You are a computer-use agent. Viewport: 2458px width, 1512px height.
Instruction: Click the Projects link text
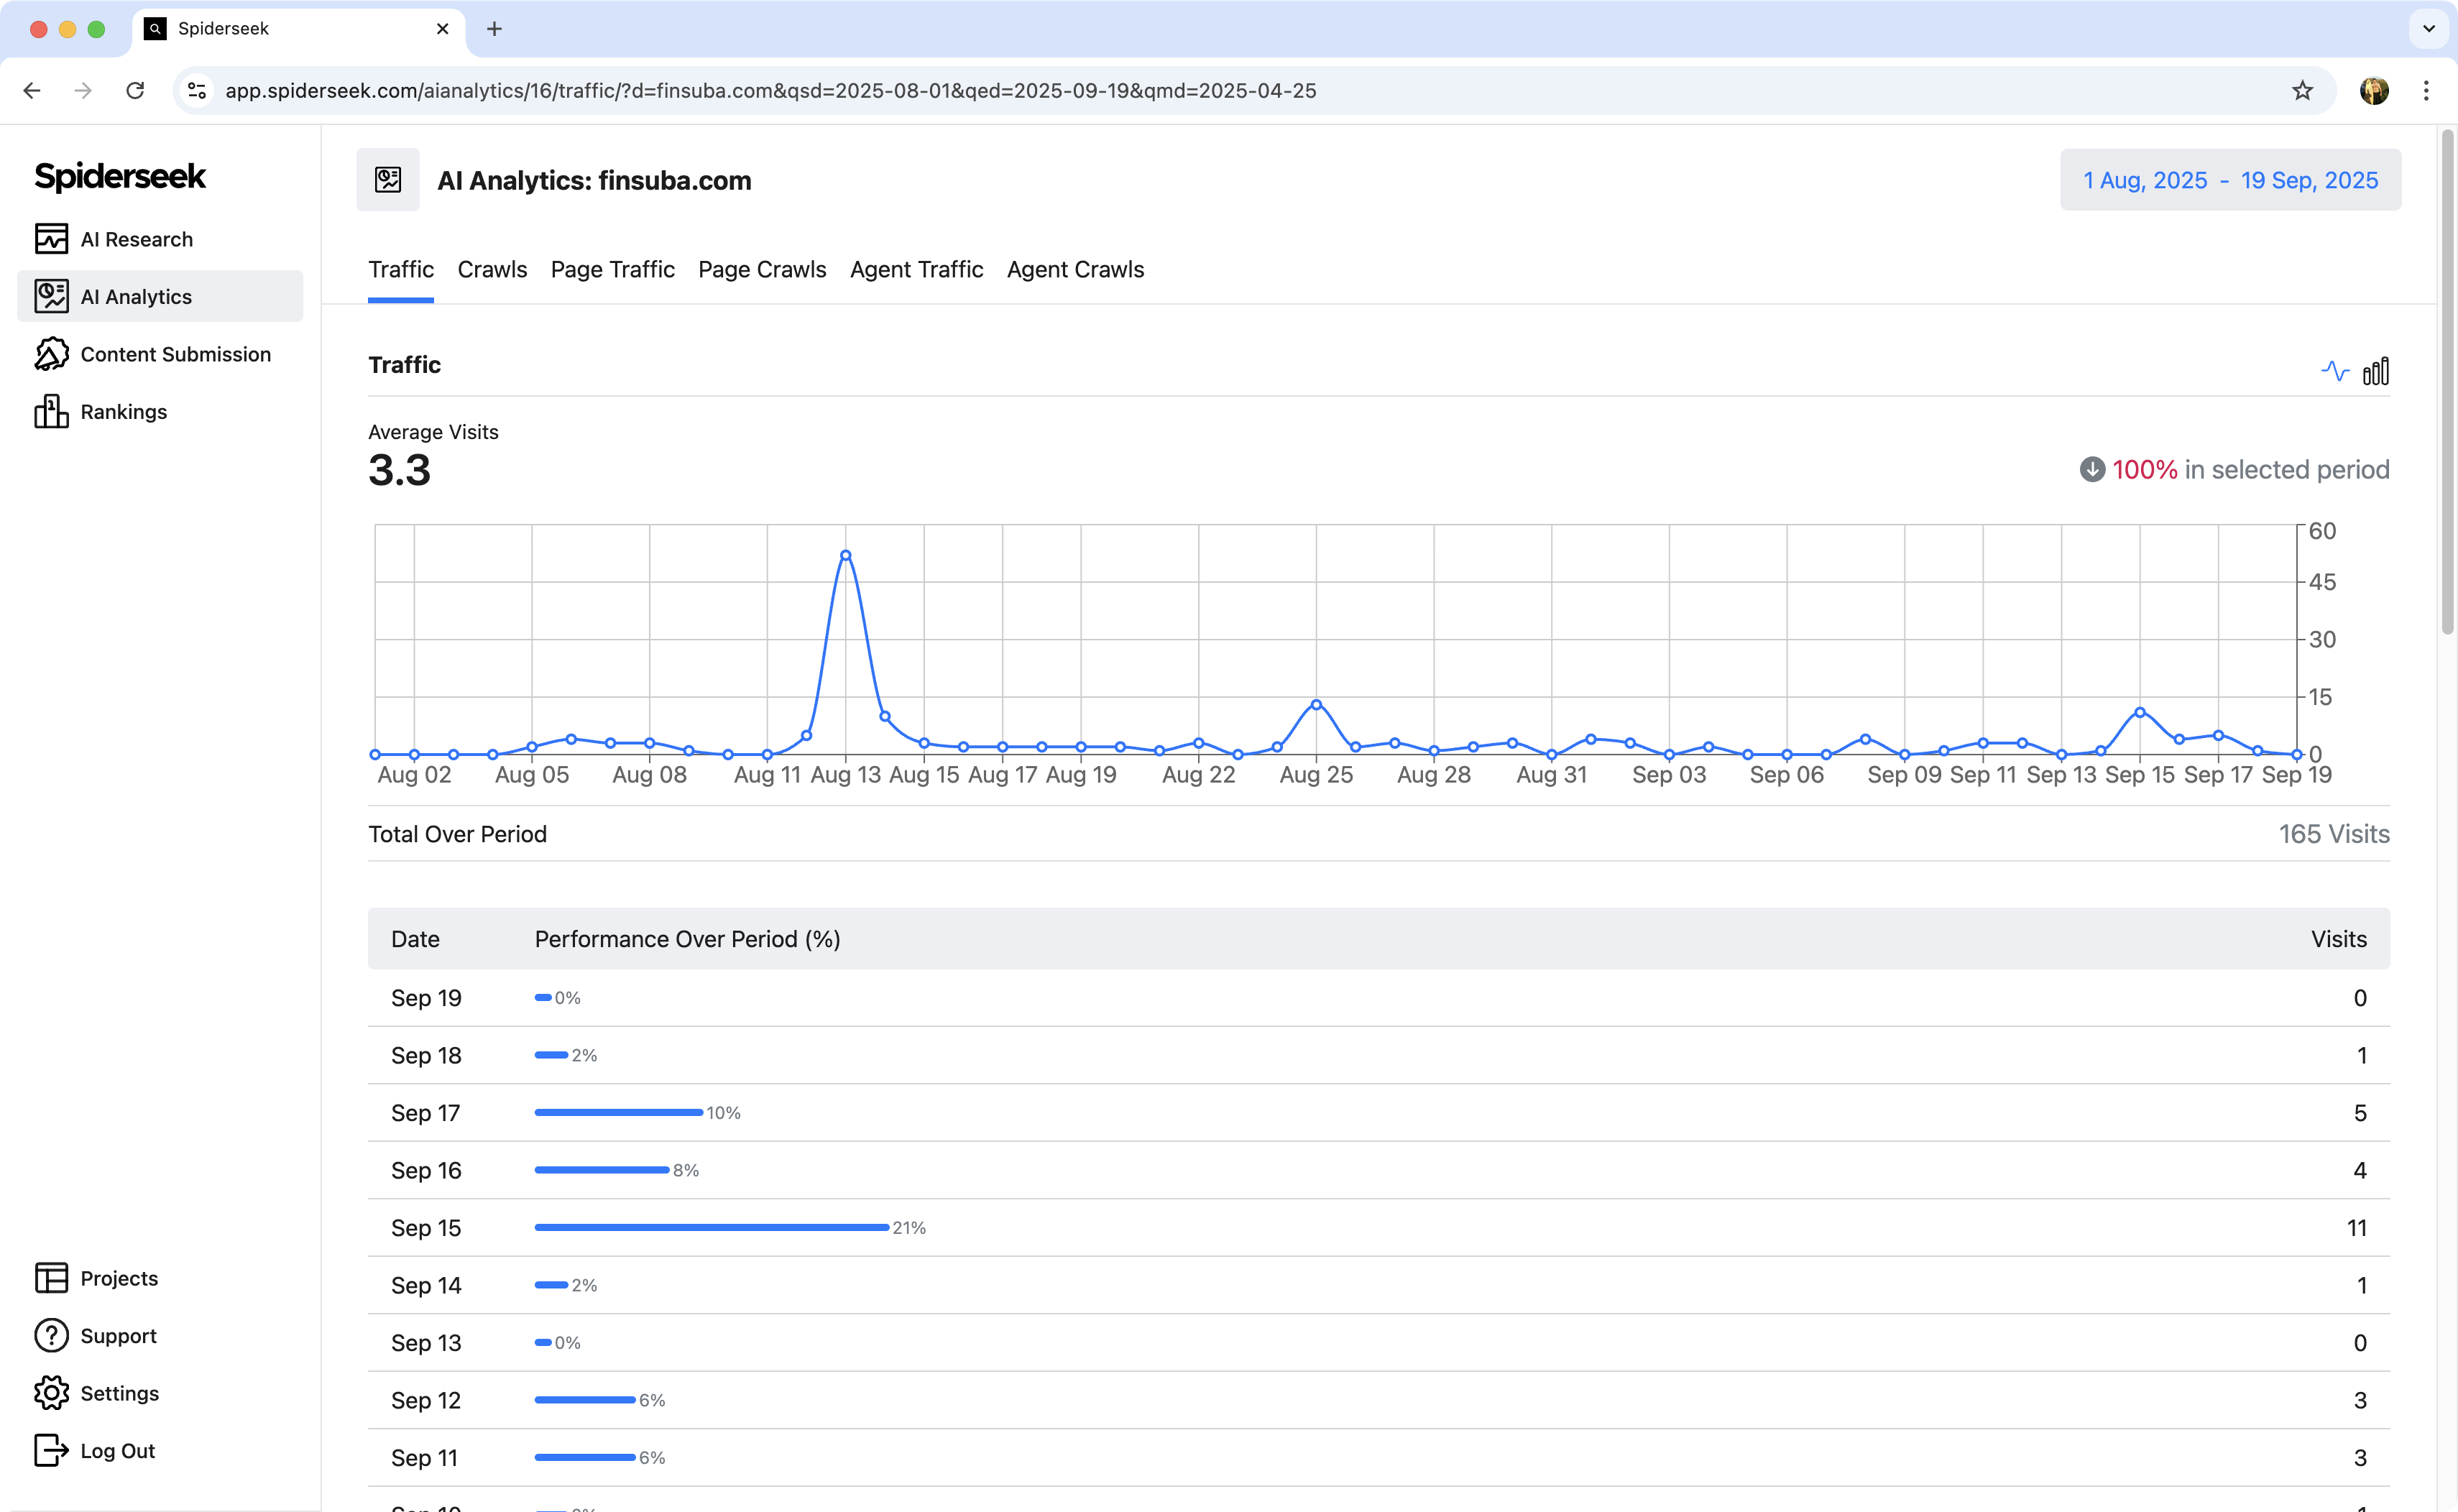(119, 1278)
